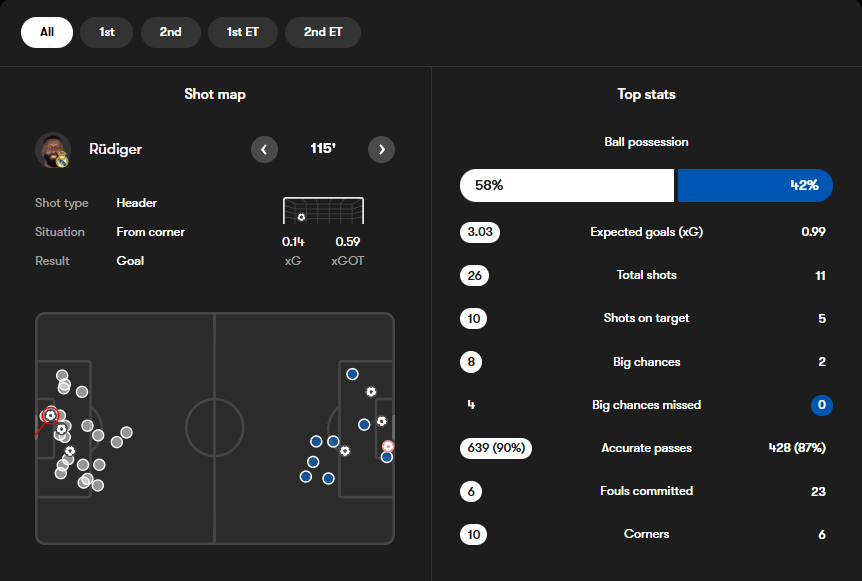
Task: Go to the next shot arrow
Action: tap(381, 150)
